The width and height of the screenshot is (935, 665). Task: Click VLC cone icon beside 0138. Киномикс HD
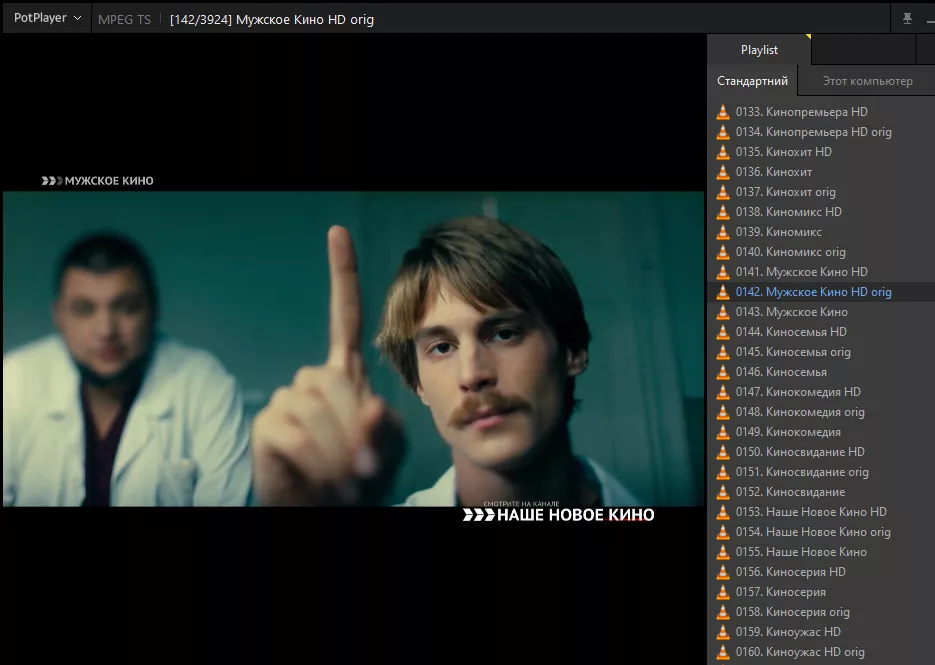723,212
